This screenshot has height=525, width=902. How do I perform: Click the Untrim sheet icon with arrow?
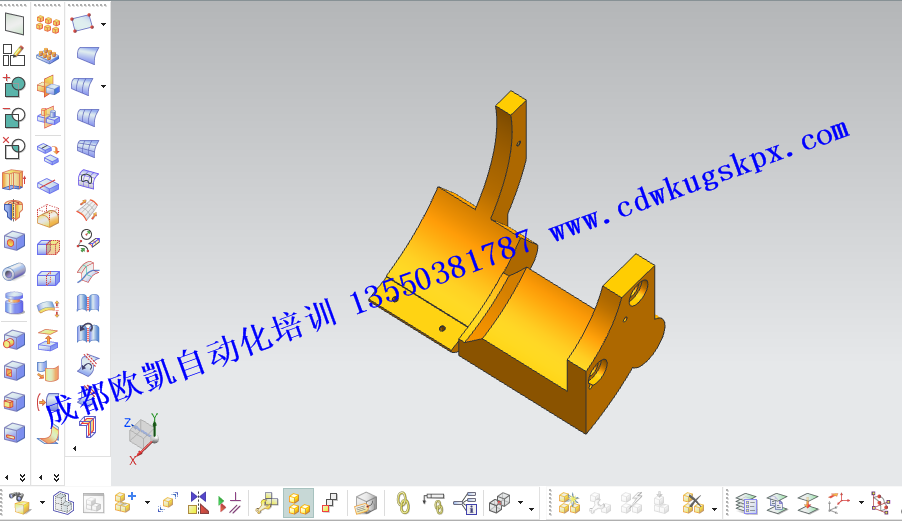click(x=87, y=334)
